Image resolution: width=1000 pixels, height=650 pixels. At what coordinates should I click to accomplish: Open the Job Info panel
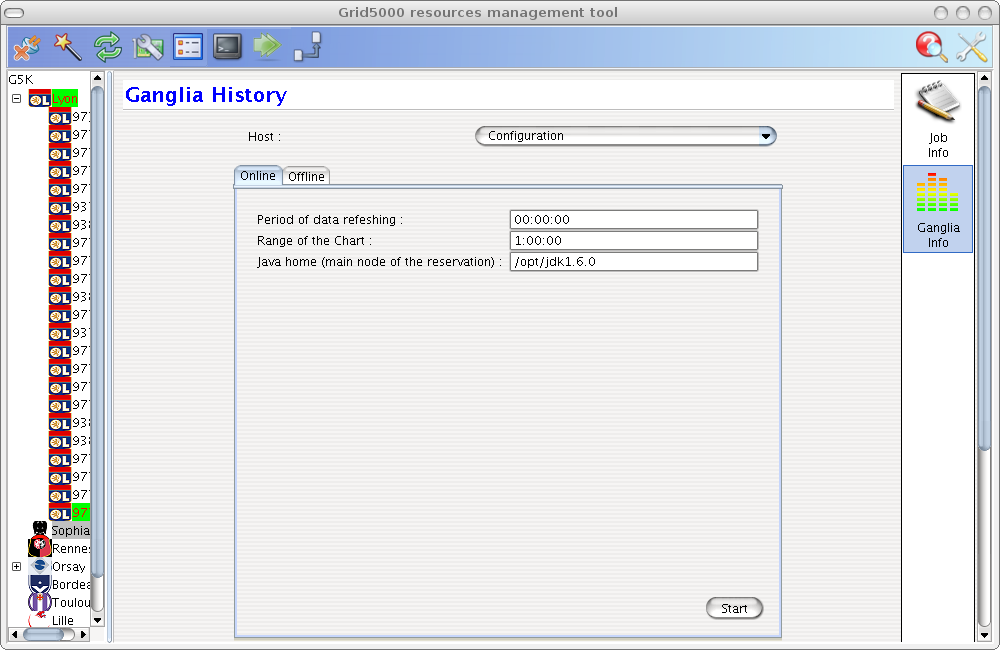click(938, 119)
